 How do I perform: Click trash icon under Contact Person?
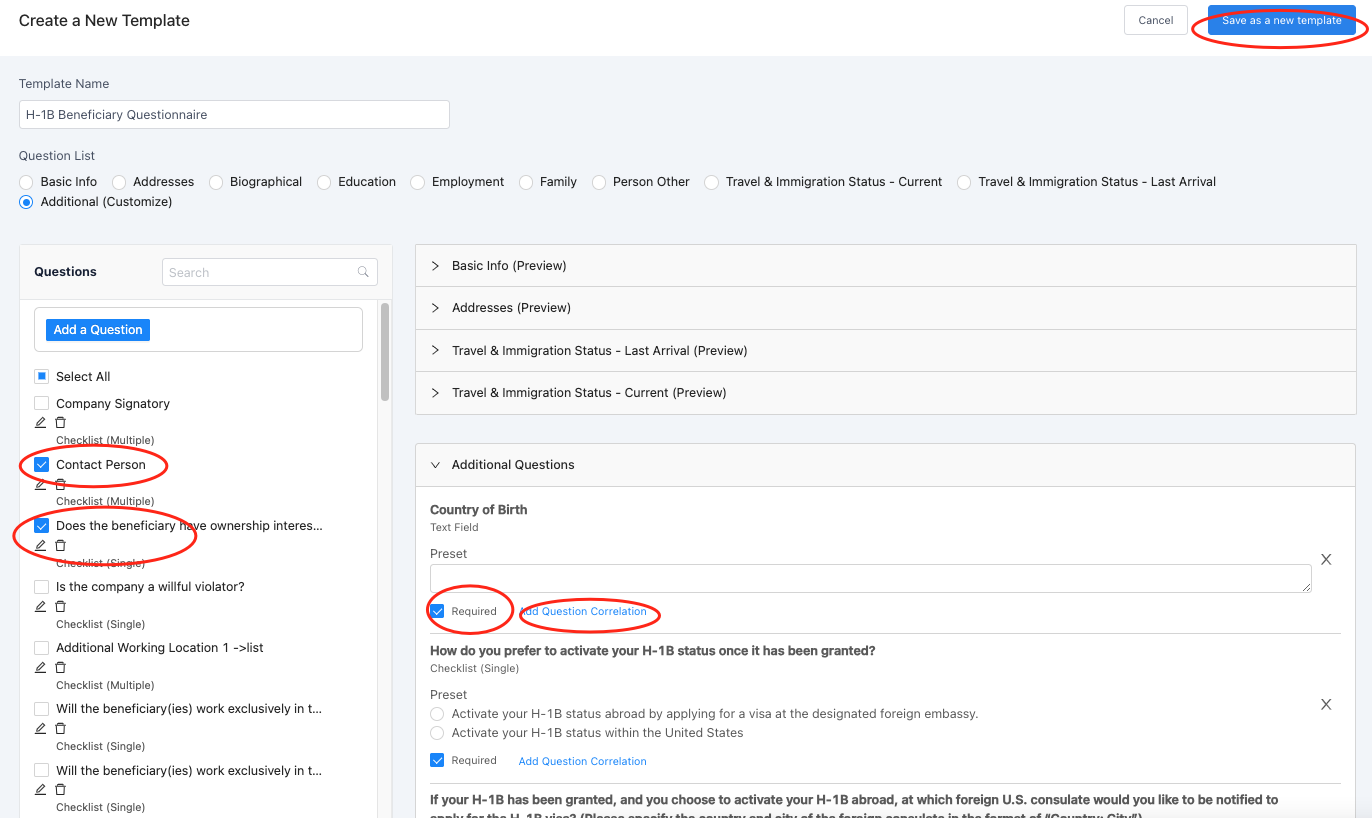(60, 484)
